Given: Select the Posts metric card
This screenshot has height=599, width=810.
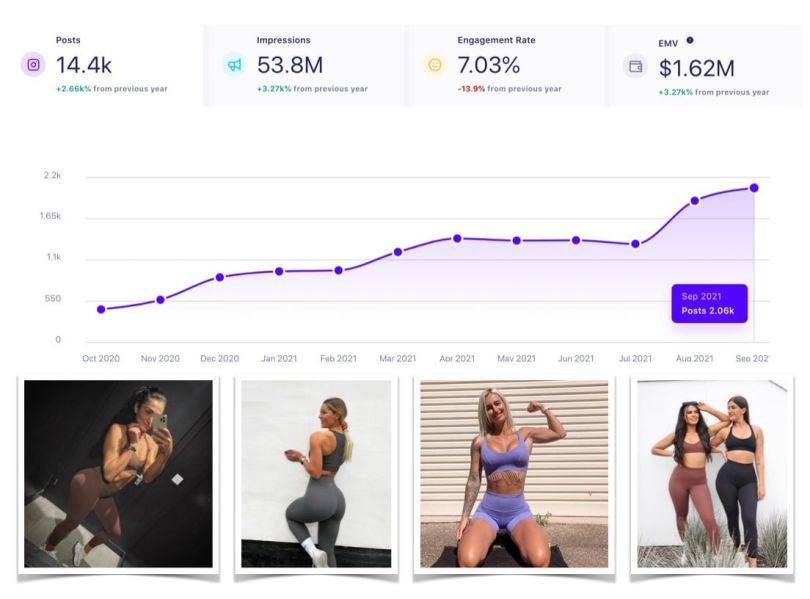Looking at the screenshot, I should [x=103, y=66].
